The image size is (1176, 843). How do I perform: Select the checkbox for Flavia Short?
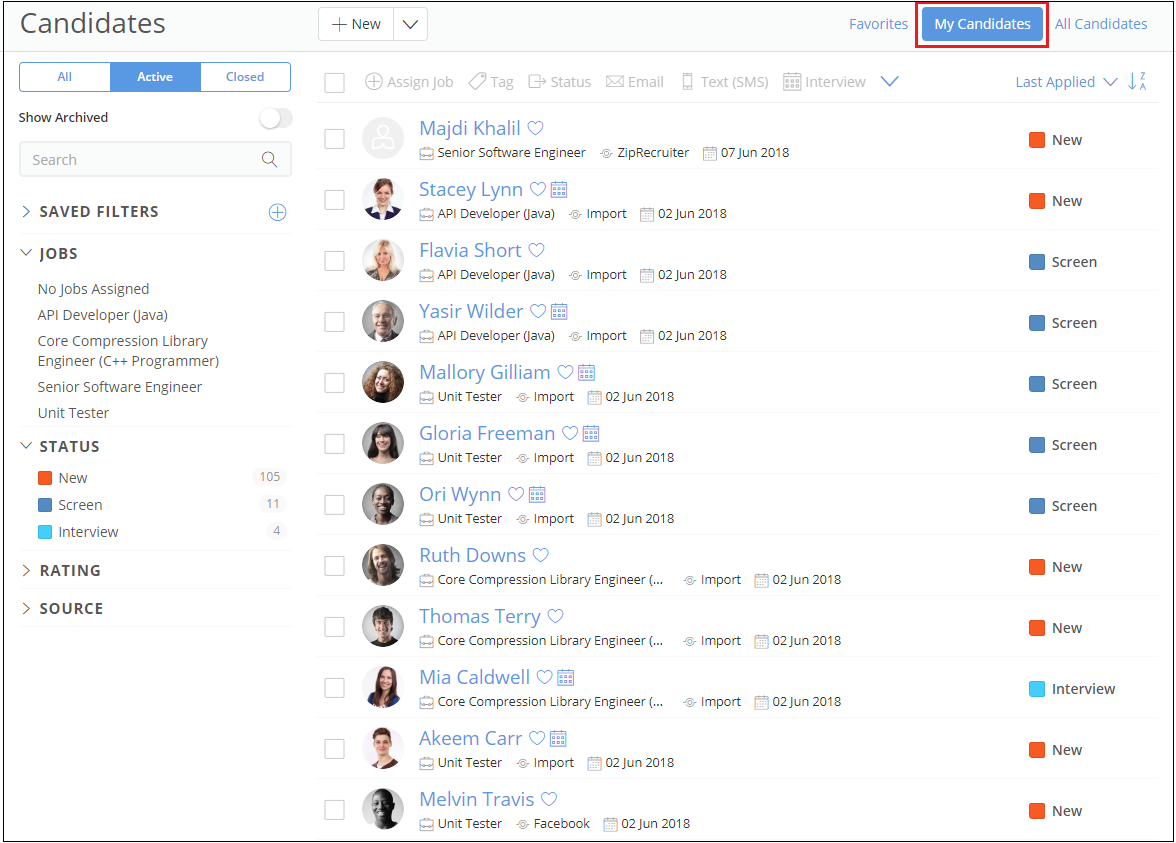click(335, 261)
